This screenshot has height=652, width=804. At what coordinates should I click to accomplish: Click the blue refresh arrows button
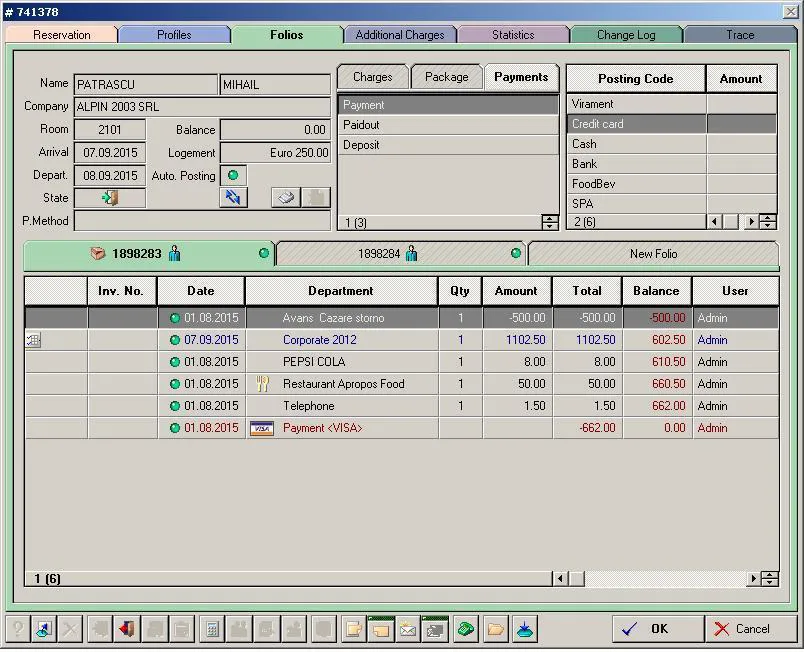pyautogui.click(x=233, y=197)
